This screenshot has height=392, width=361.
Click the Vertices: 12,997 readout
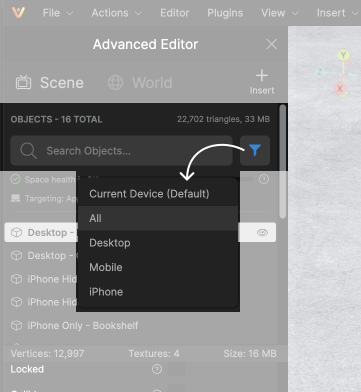point(47,353)
